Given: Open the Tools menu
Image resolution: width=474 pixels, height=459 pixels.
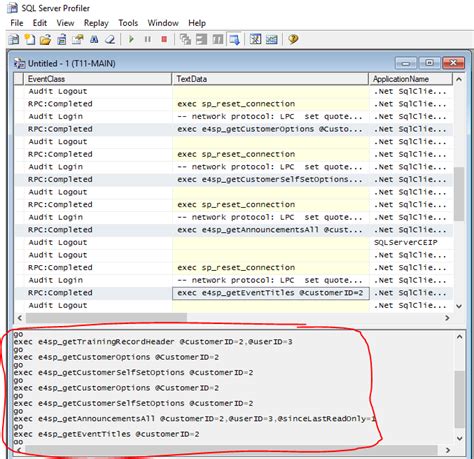Looking at the screenshot, I should (x=128, y=23).
